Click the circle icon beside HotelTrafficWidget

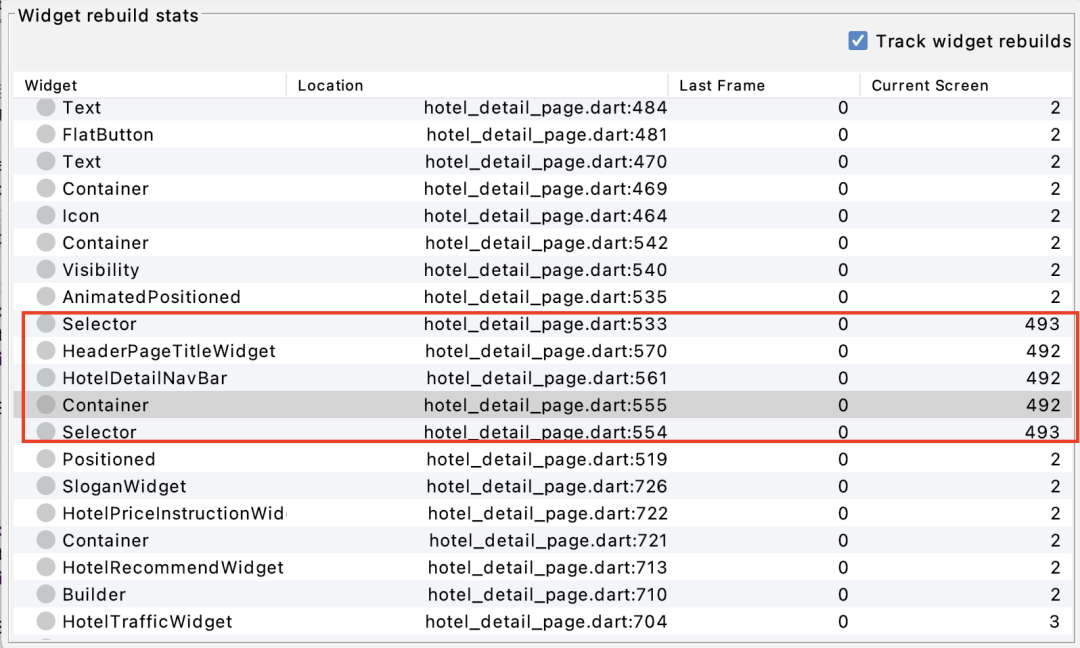click(46, 621)
